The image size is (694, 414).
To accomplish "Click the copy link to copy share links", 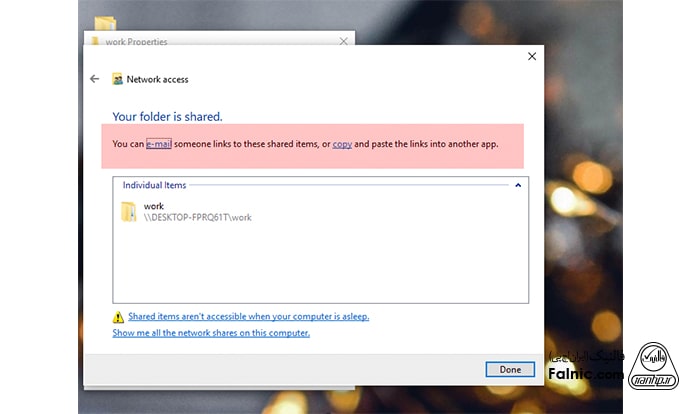I will pos(342,144).
